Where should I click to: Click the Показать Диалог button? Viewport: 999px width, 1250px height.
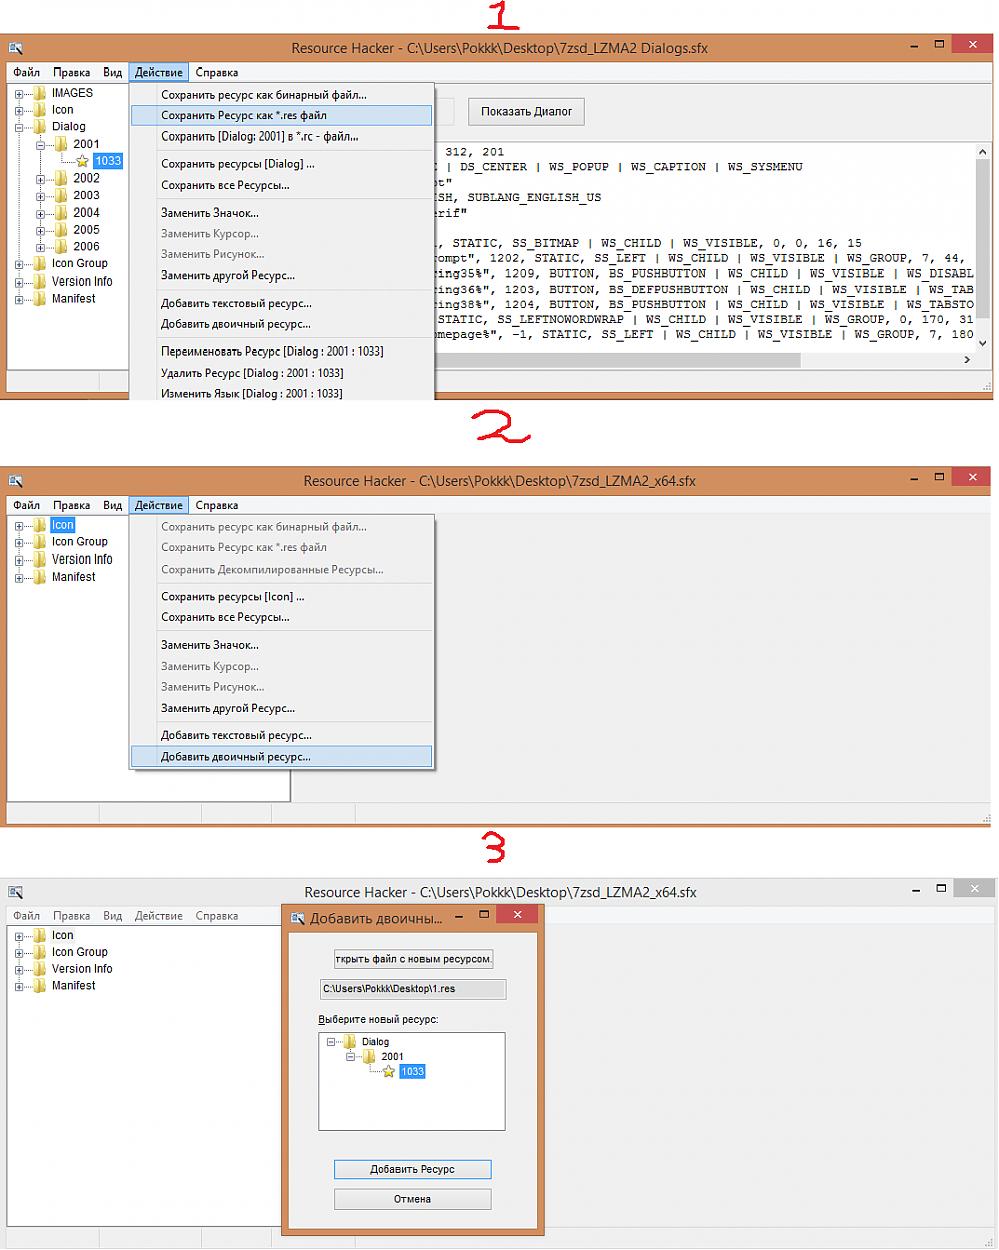527,112
